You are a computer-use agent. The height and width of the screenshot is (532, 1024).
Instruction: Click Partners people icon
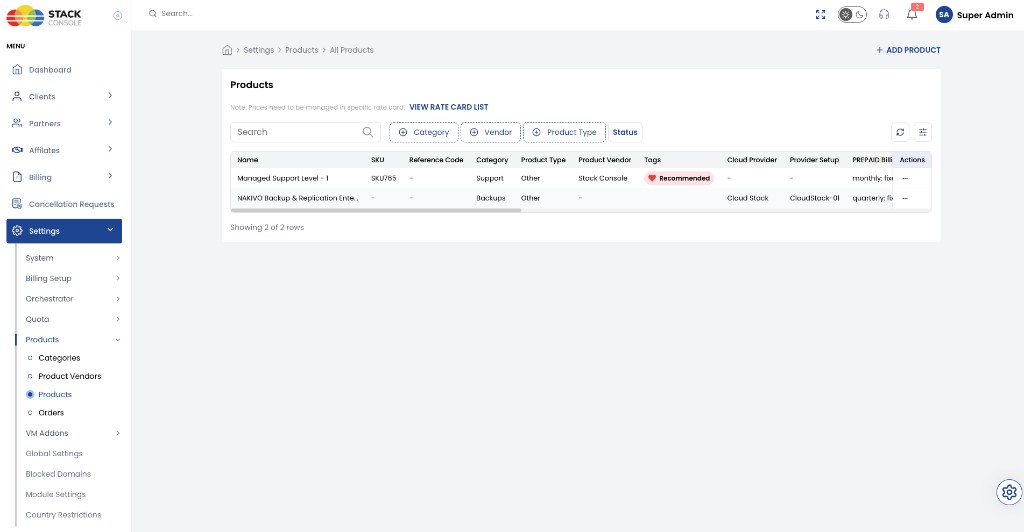[x=18, y=123]
